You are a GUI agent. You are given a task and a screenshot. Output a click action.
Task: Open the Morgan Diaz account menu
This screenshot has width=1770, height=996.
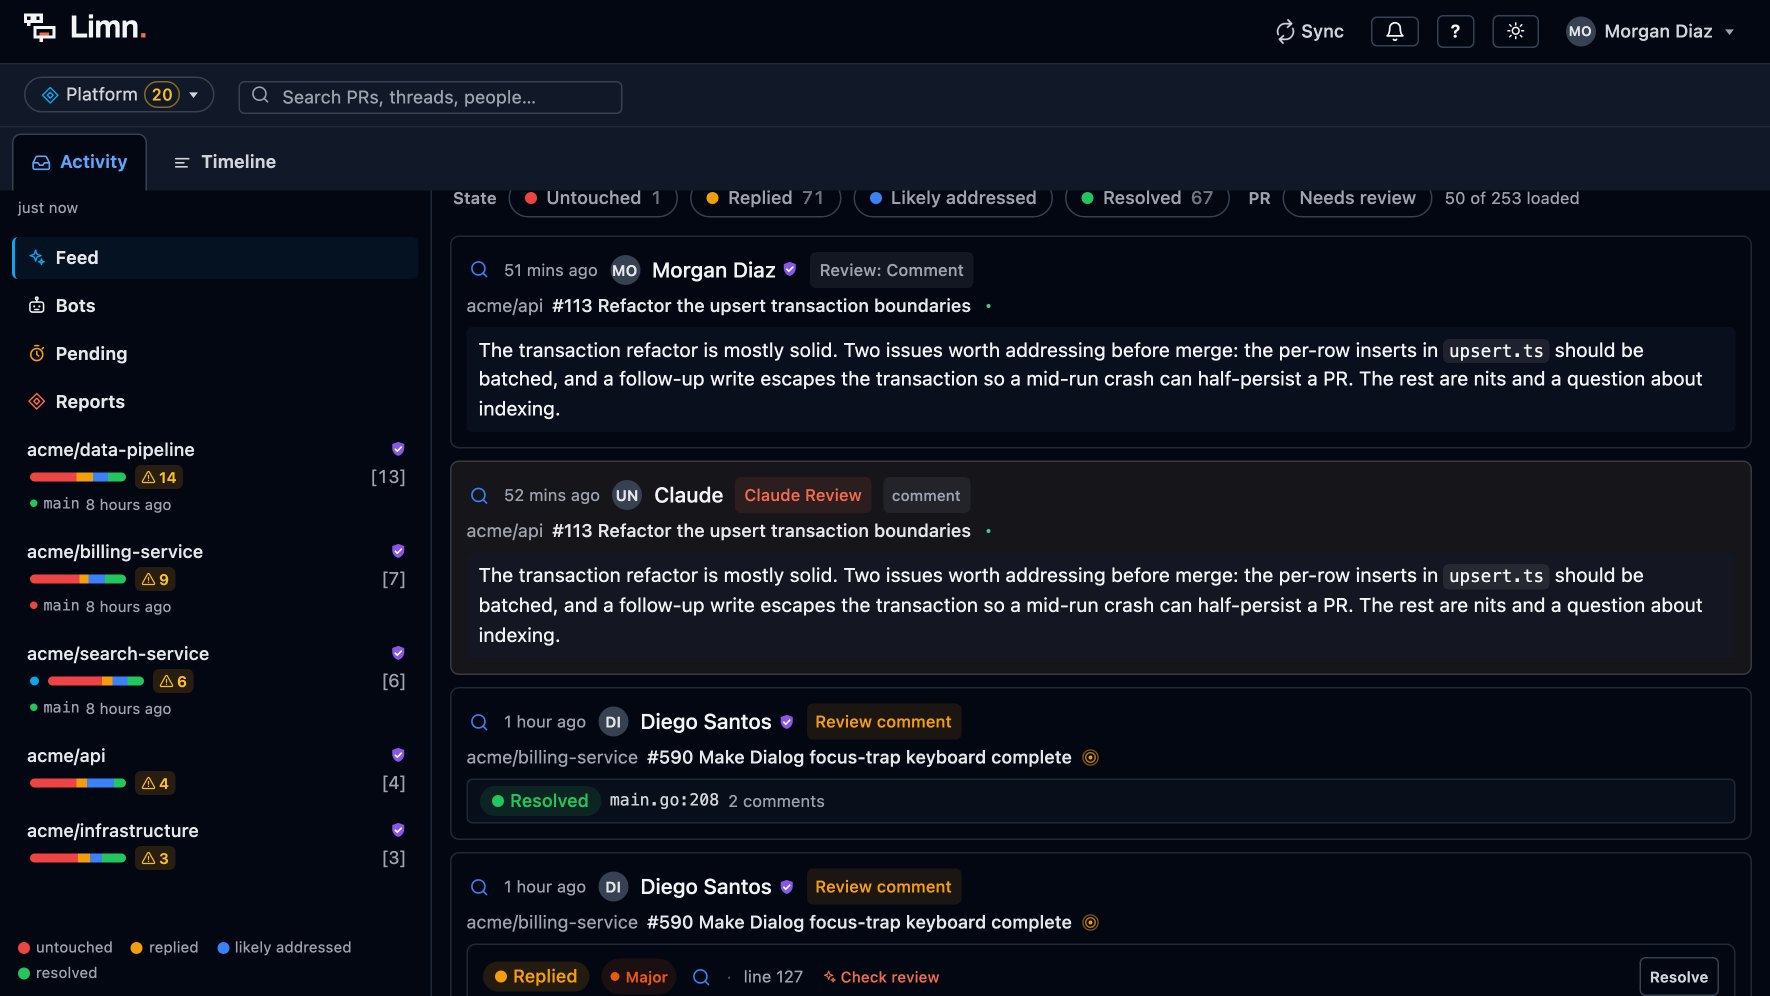1650,31
